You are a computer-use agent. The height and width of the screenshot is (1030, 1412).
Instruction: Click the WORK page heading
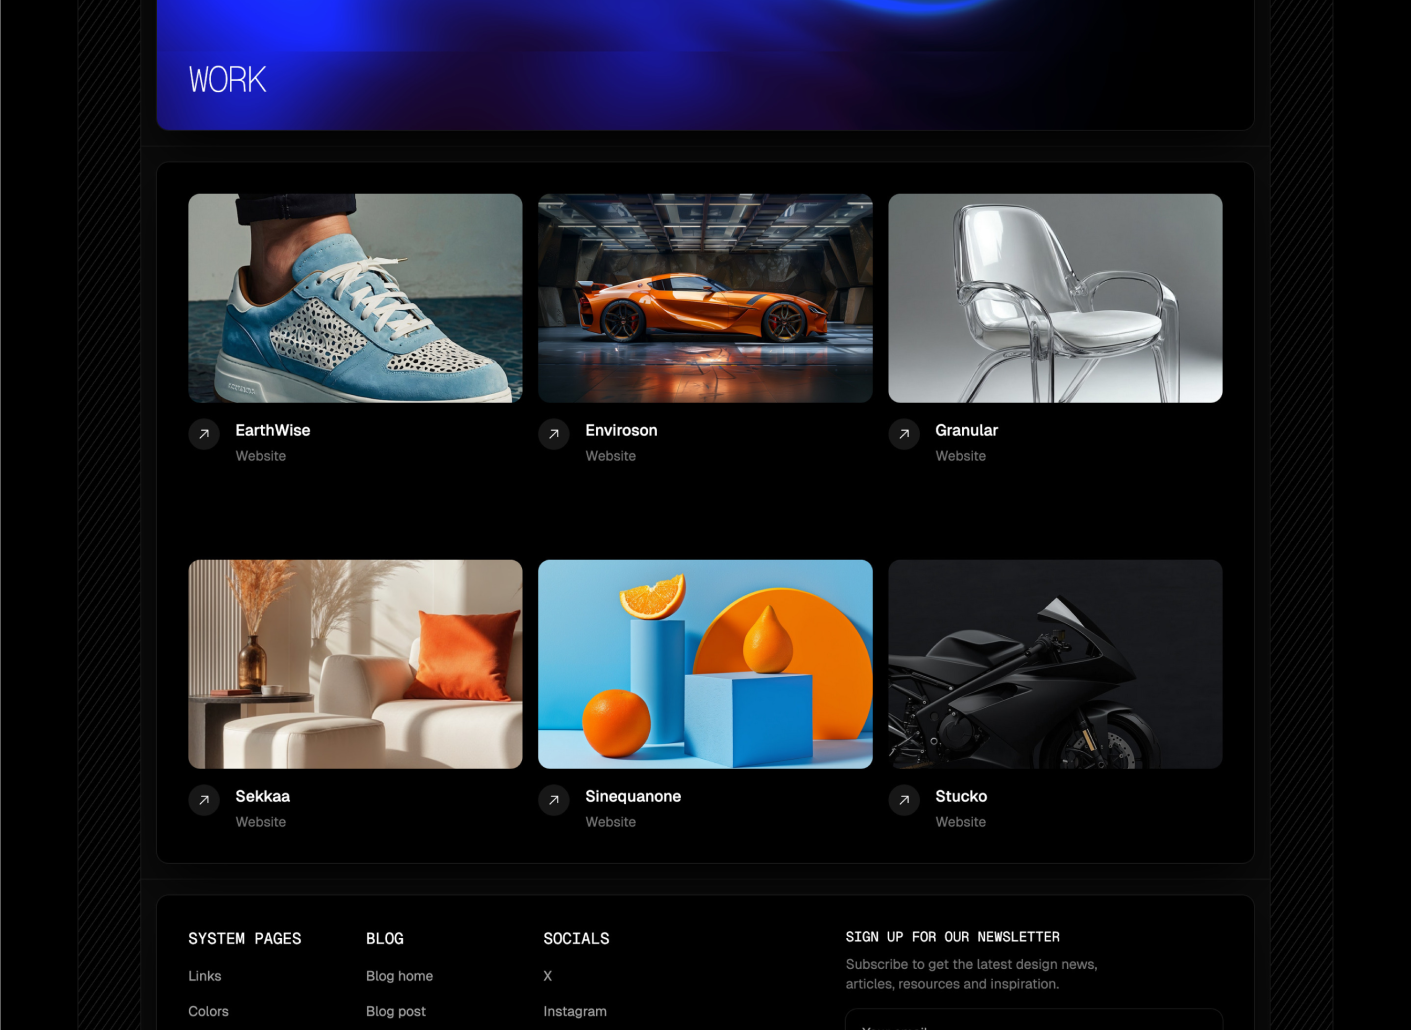click(227, 80)
